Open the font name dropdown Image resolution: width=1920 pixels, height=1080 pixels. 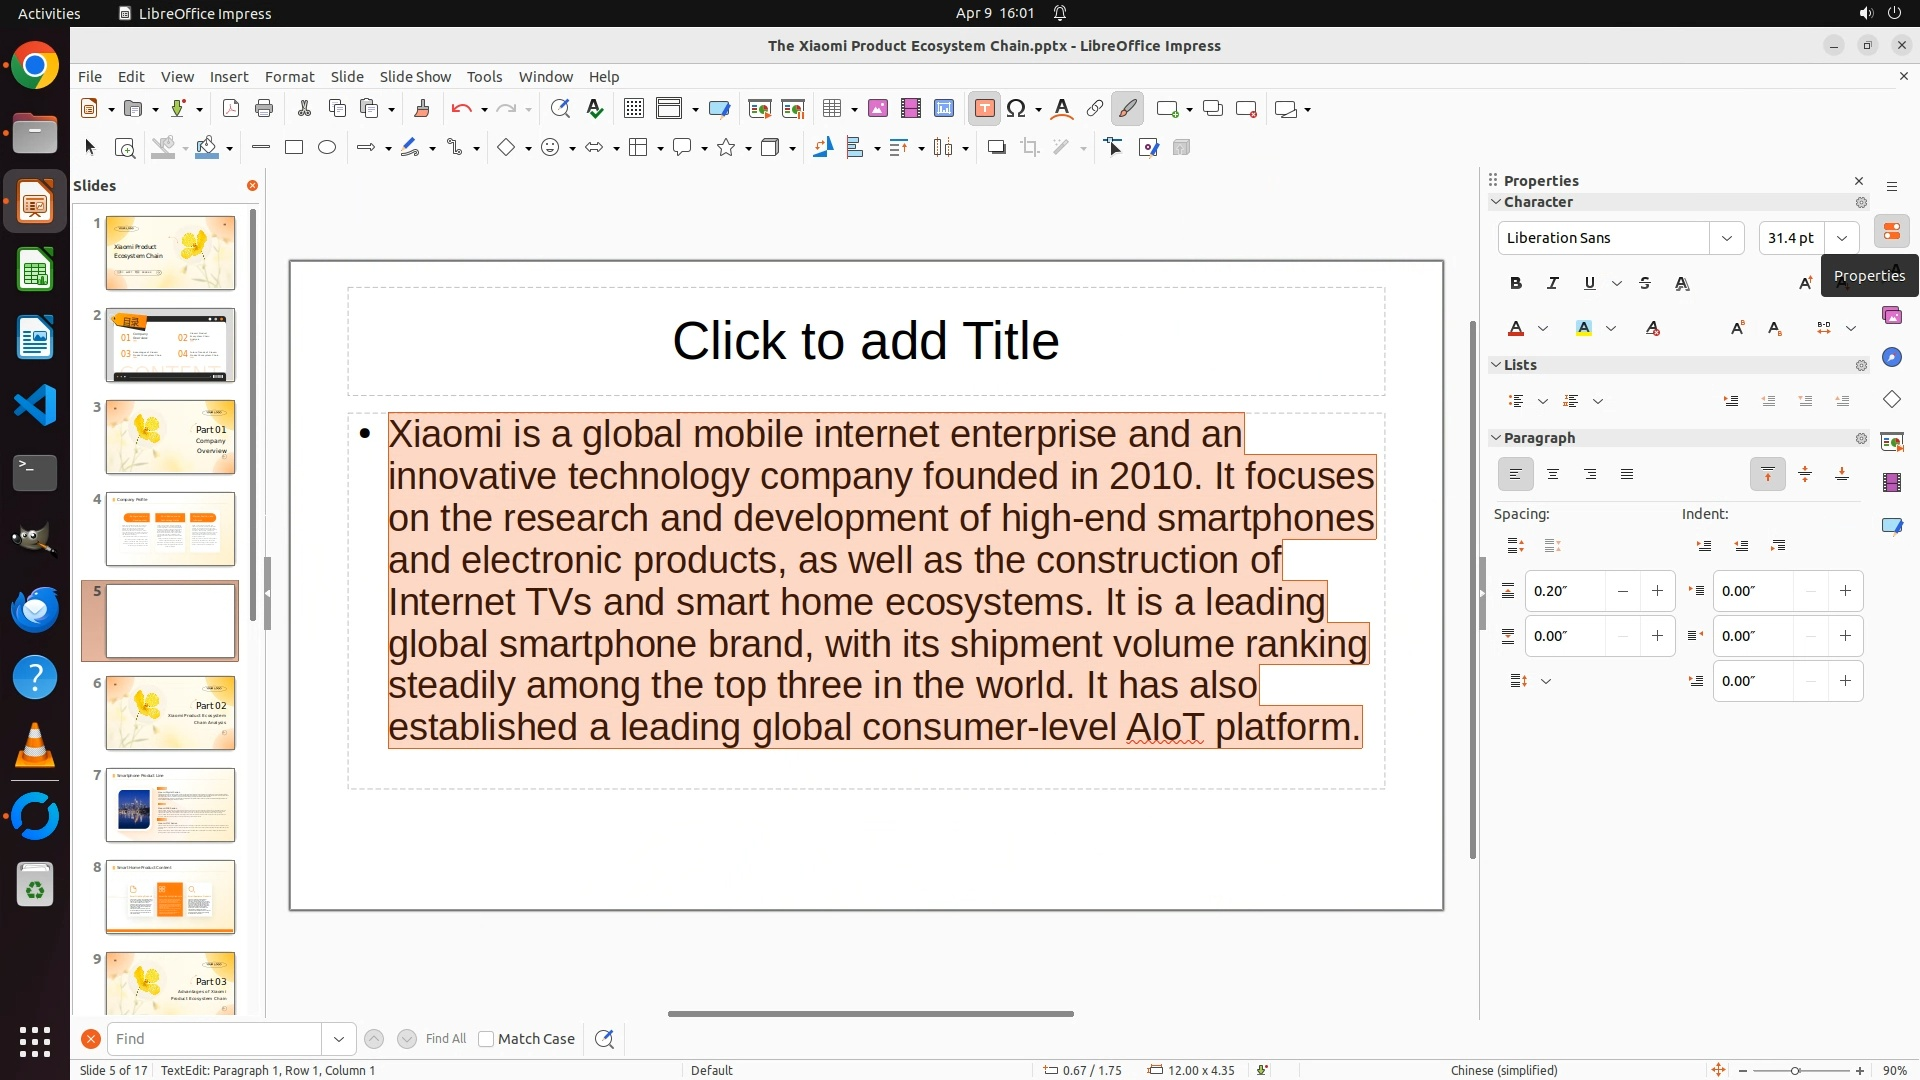coord(1727,238)
